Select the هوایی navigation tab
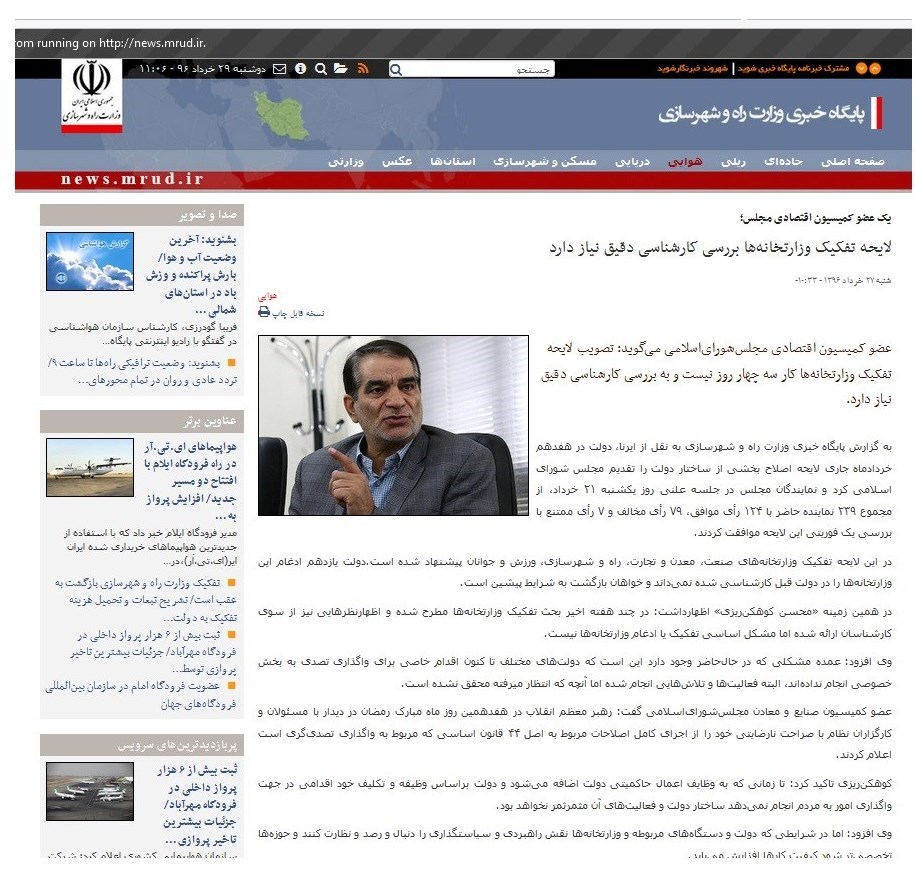 coord(685,161)
